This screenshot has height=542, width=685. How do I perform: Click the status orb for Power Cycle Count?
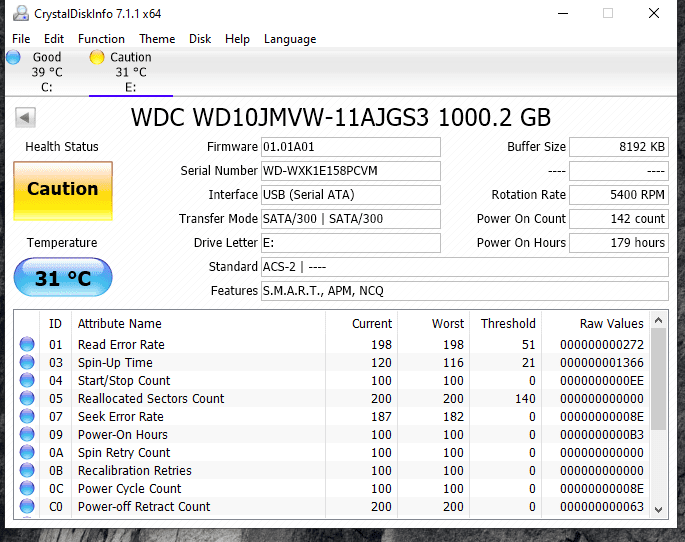click(x=27, y=488)
